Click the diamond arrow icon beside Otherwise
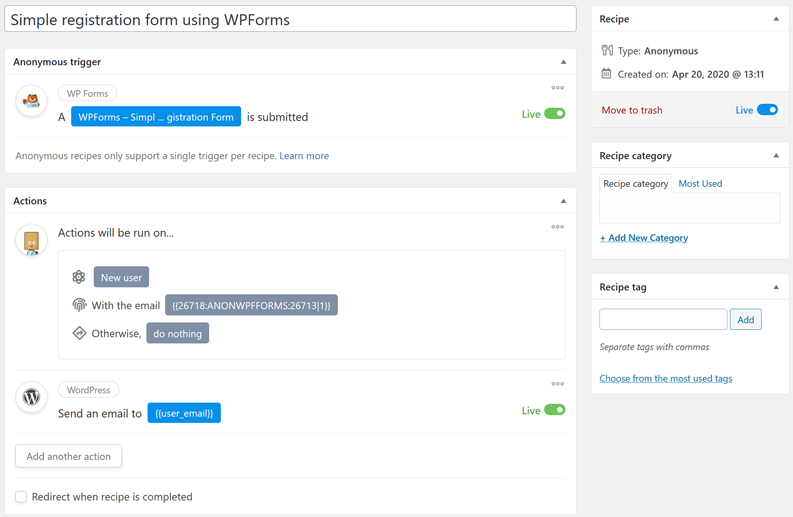The image size is (793, 517). click(79, 333)
